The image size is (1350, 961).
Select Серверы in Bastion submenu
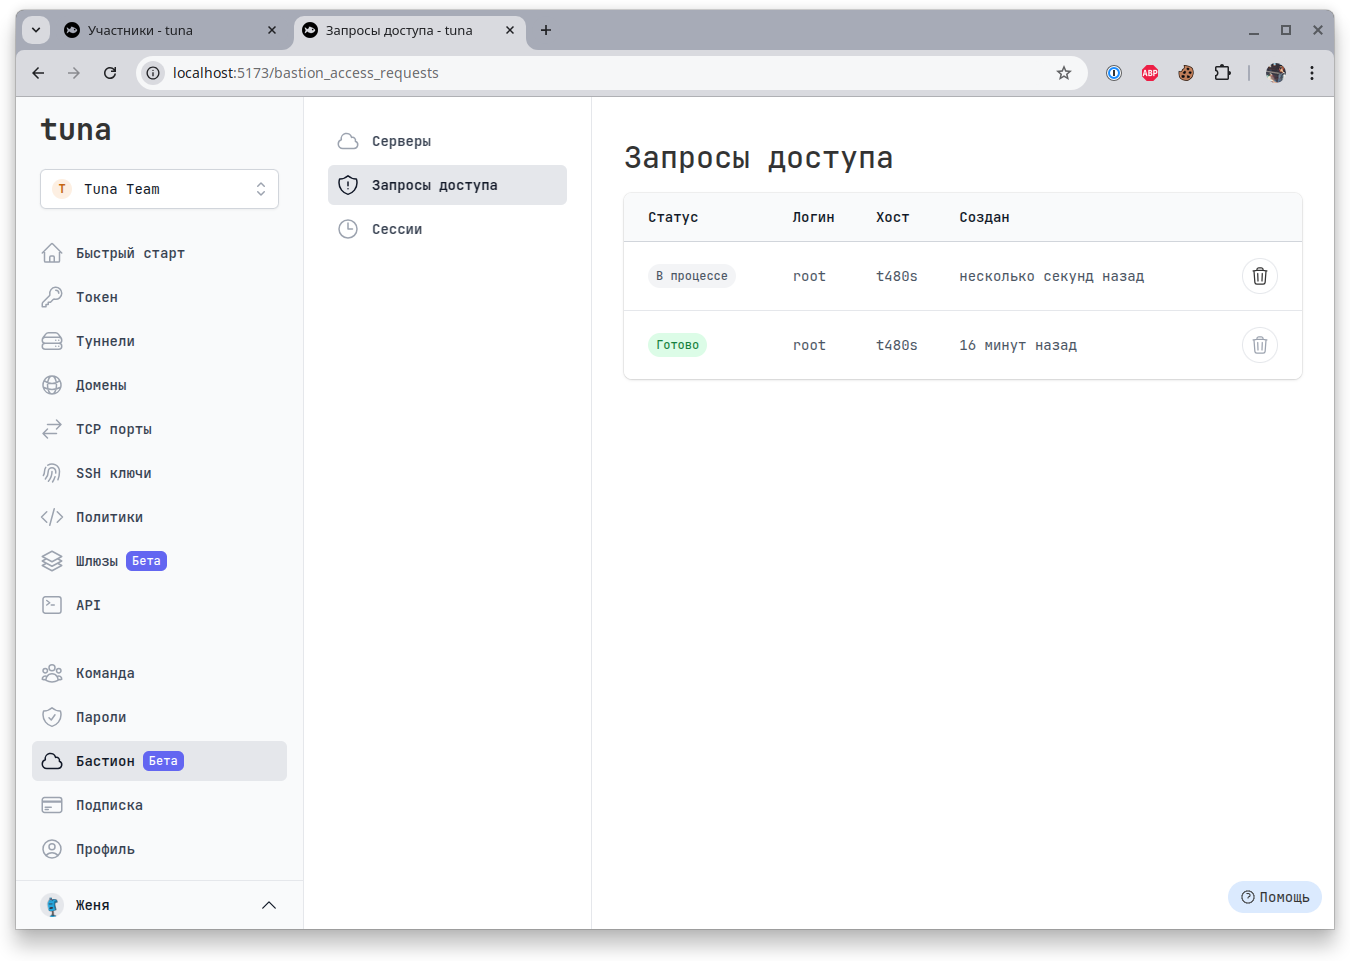401,141
